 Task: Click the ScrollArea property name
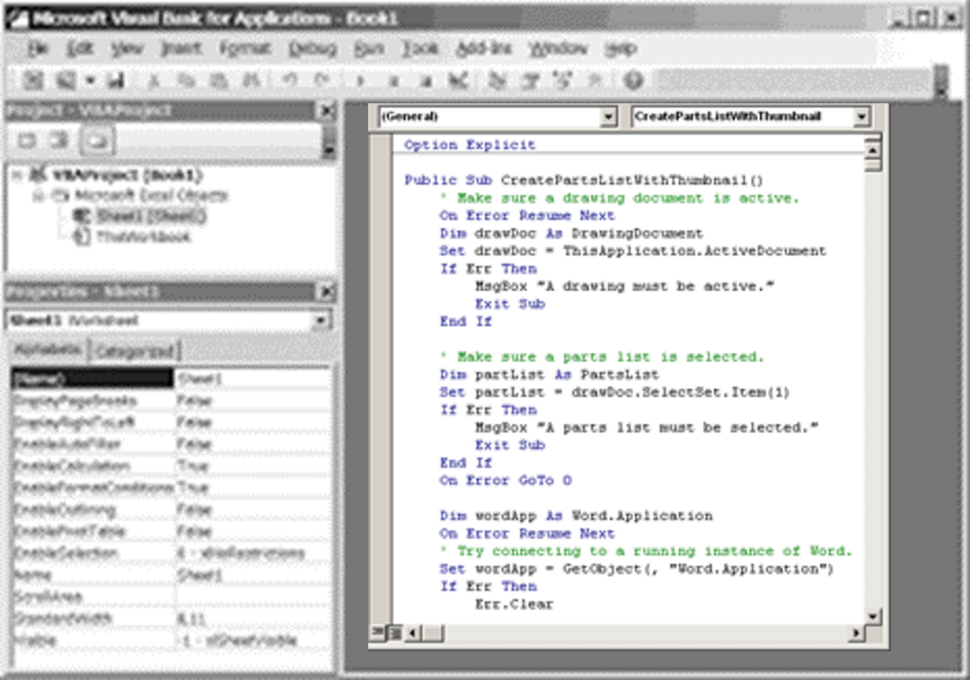[x=48, y=596]
